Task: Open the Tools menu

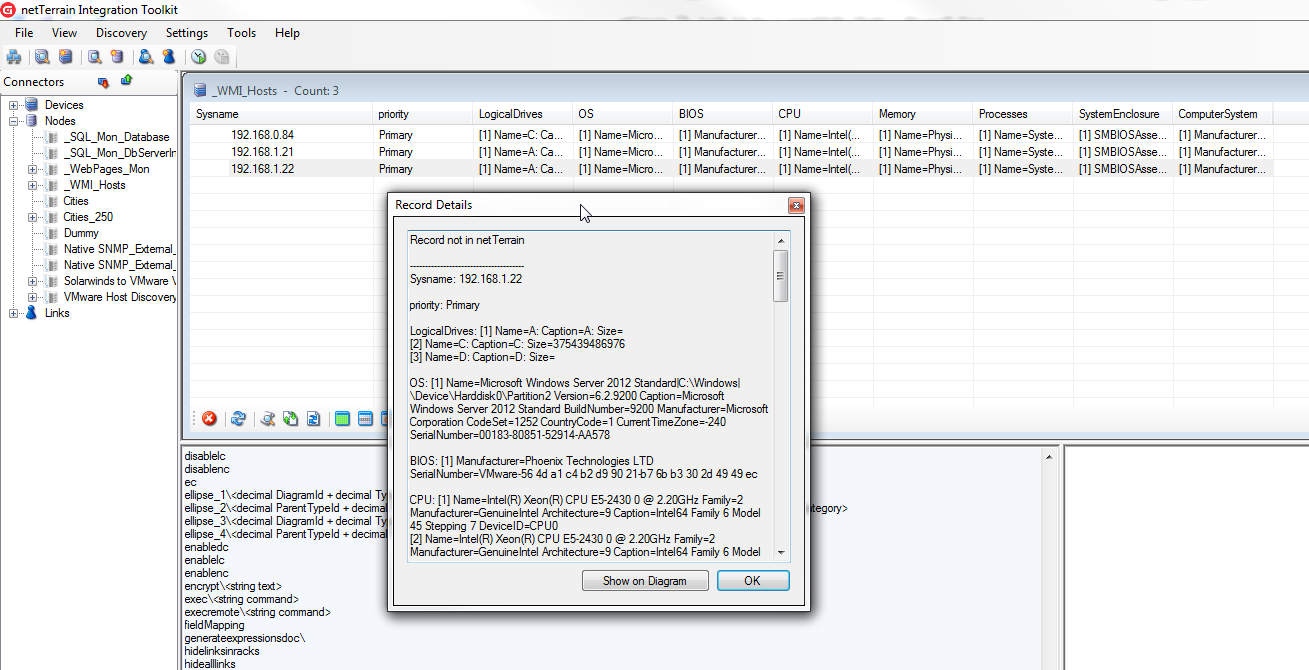Action: tap(241, 33)
